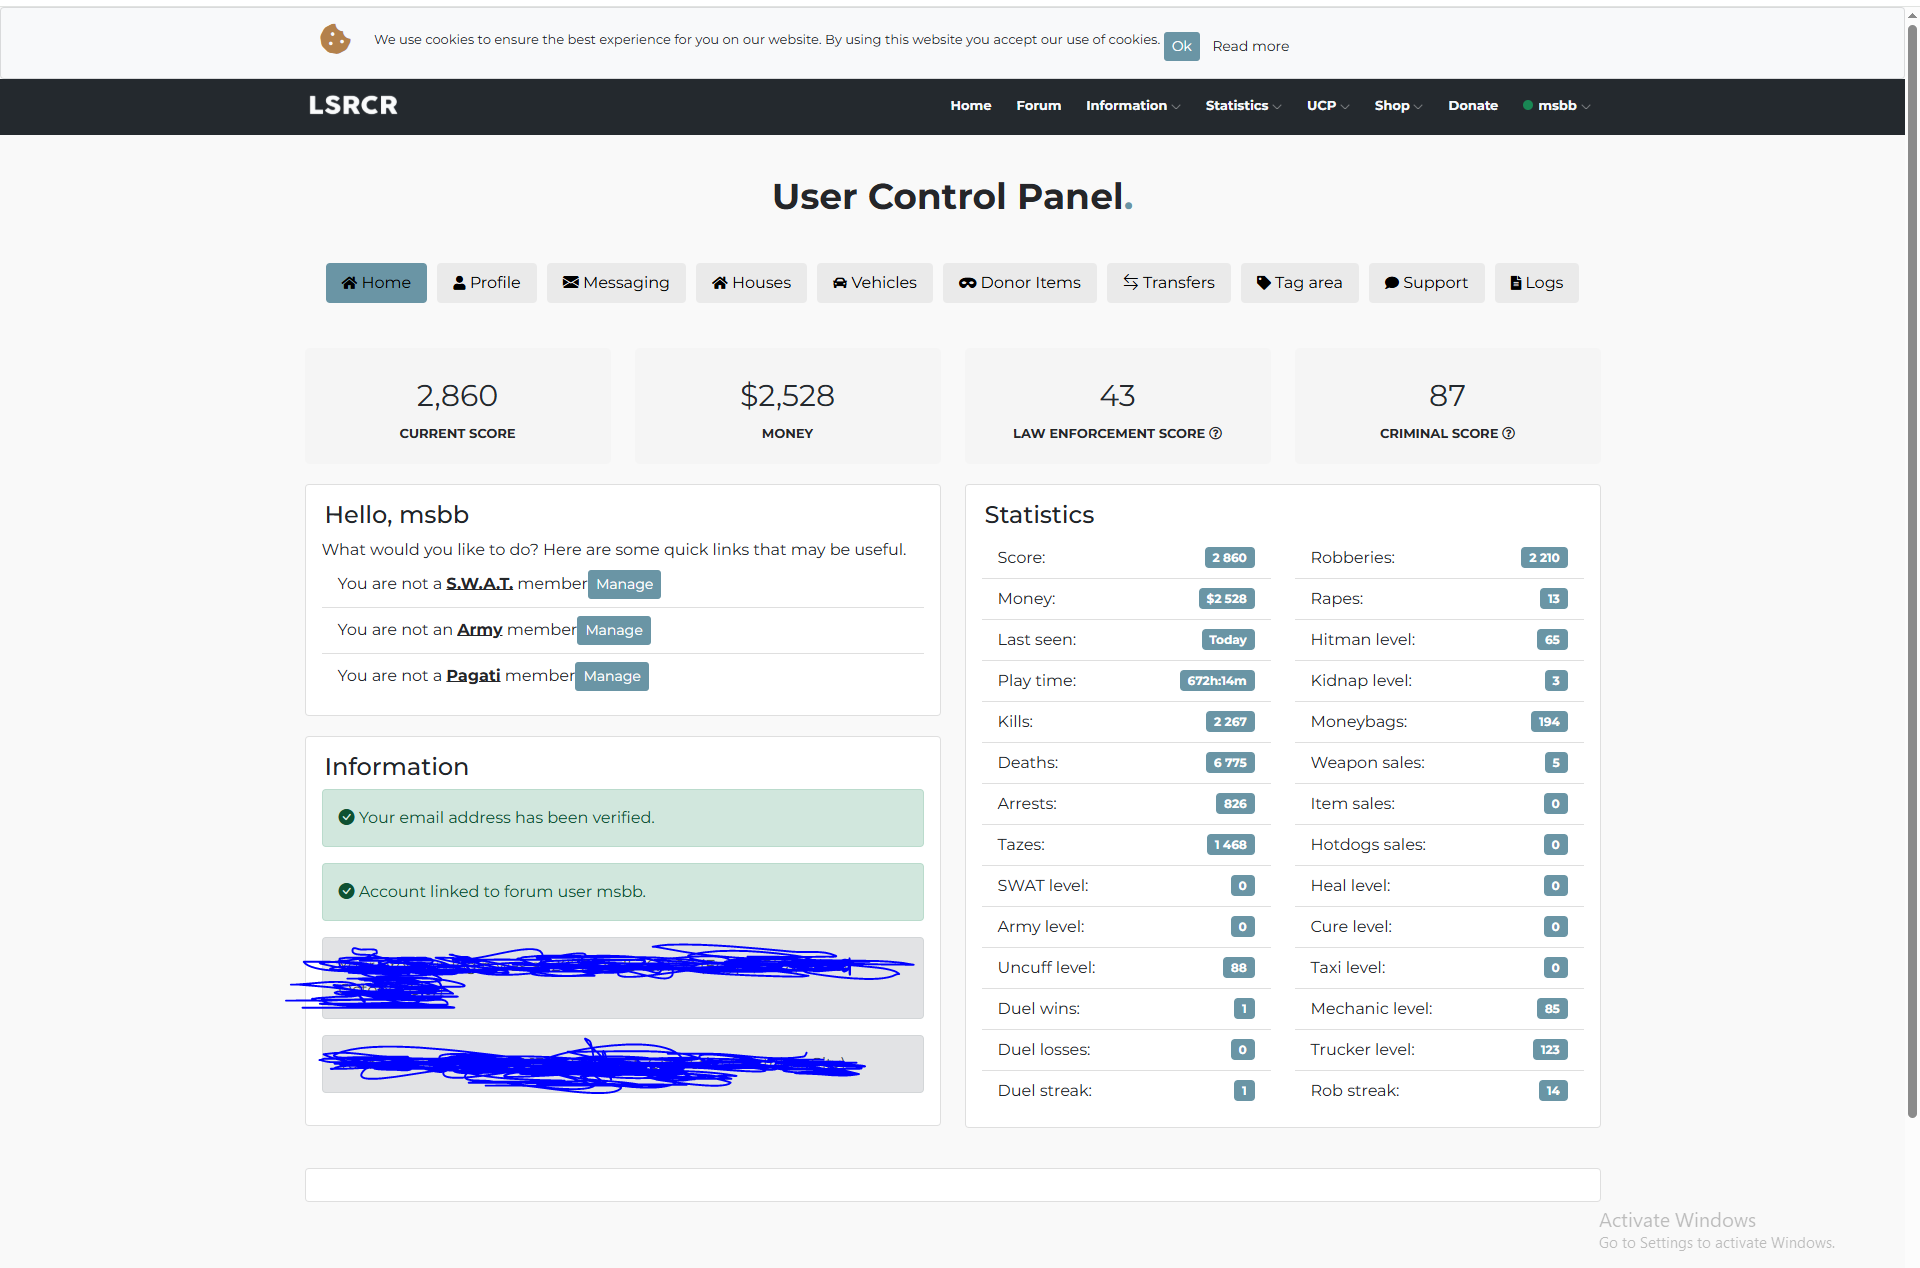Click the Play time badge 672h:14m
Screen dimensions: 1920x1268
pyautogui.click(x=1217, y=681)
